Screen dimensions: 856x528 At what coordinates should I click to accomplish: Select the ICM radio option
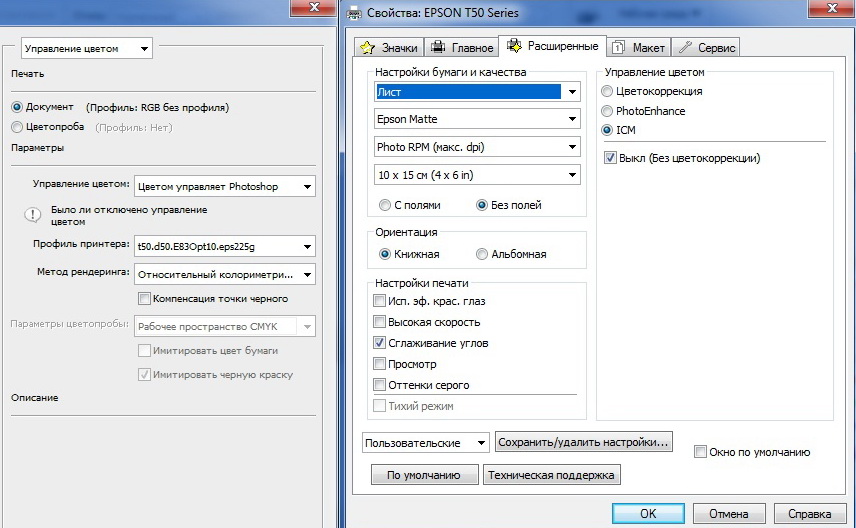[x=607, y=130]
